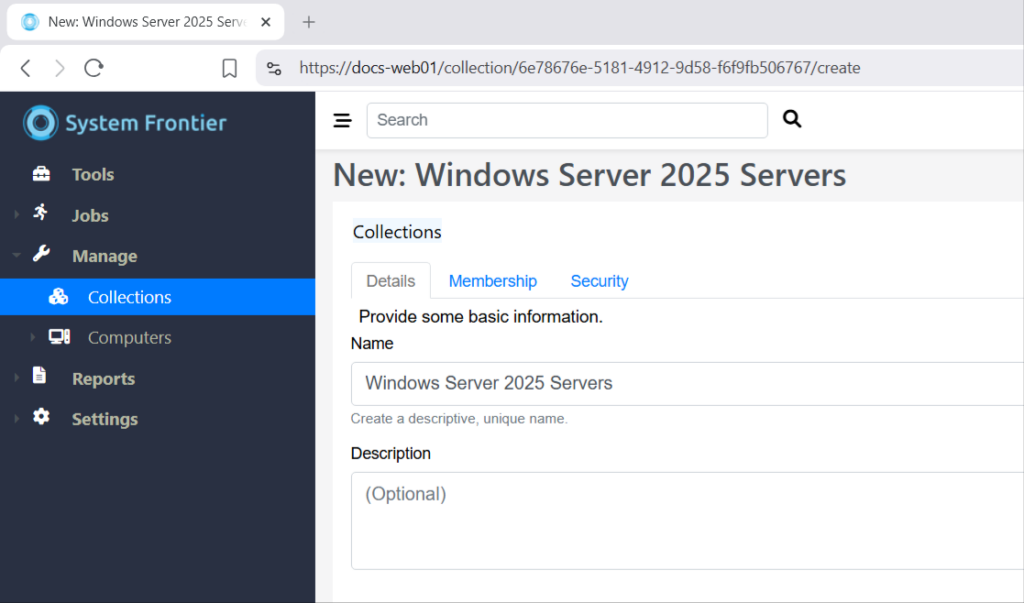Click the Tools toolbox icon
Viewport: 1024px width, 603px height.
click(x=41, y=174)
